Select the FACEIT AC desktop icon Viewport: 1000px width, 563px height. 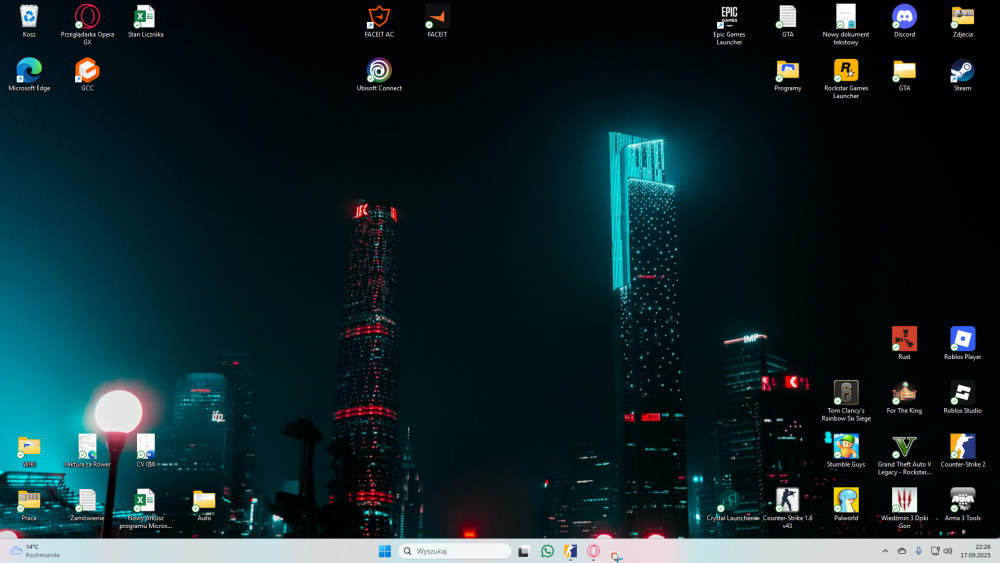click(379, 21)
